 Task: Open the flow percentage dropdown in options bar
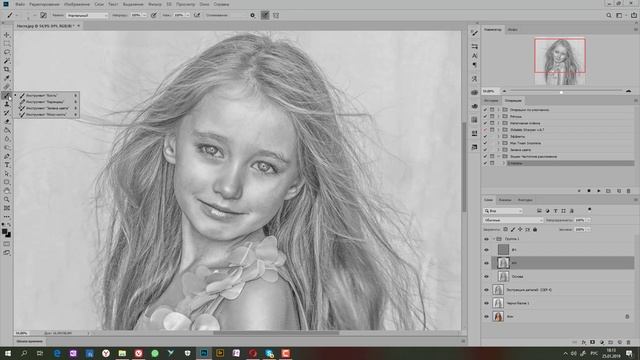tap(188, 15)
